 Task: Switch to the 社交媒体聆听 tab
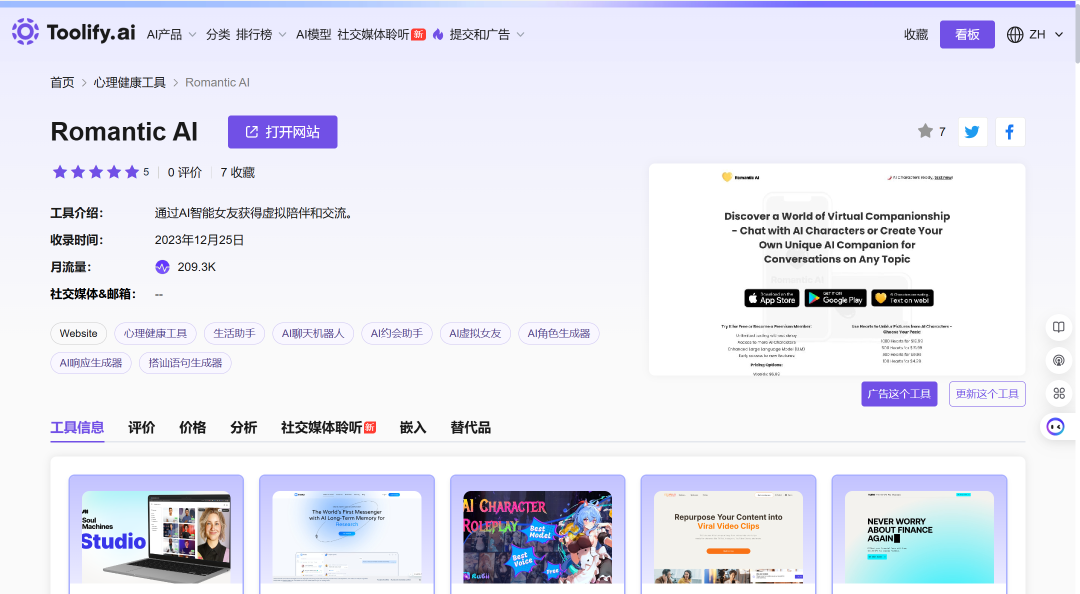pyautogui.click(x=328, y=428)
